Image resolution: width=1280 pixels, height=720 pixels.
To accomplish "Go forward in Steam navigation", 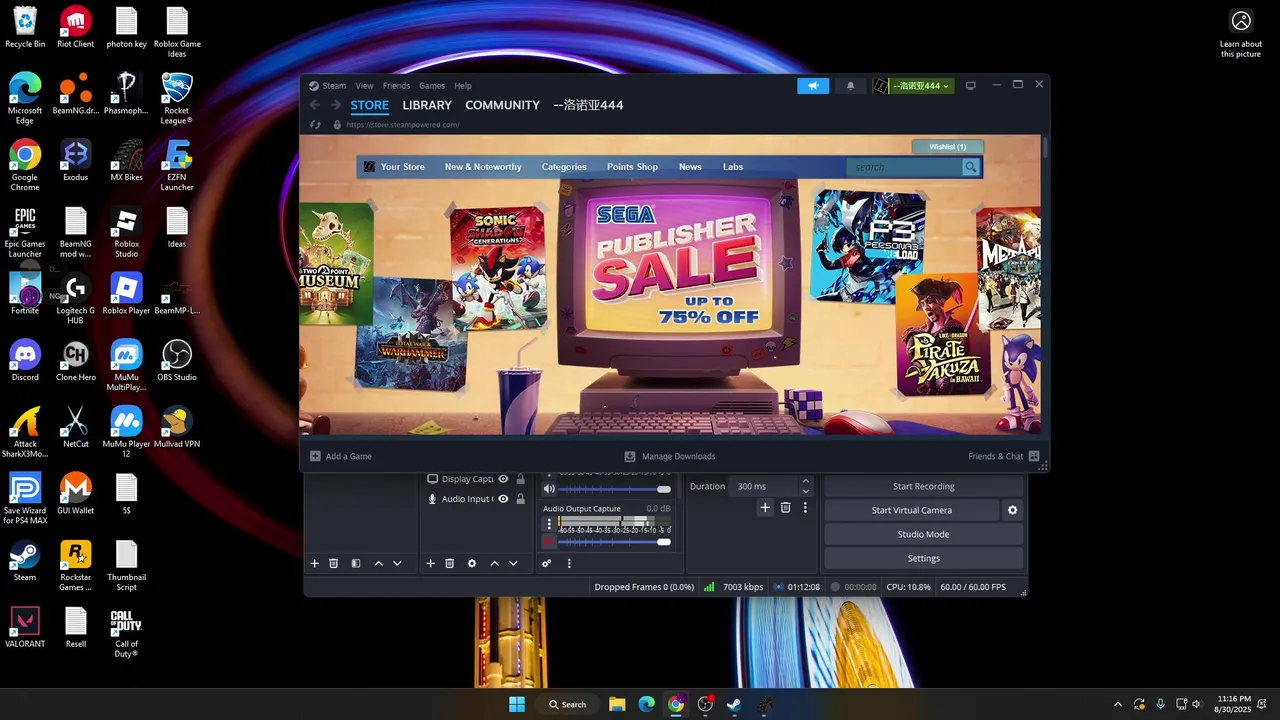I will (336, 105).
